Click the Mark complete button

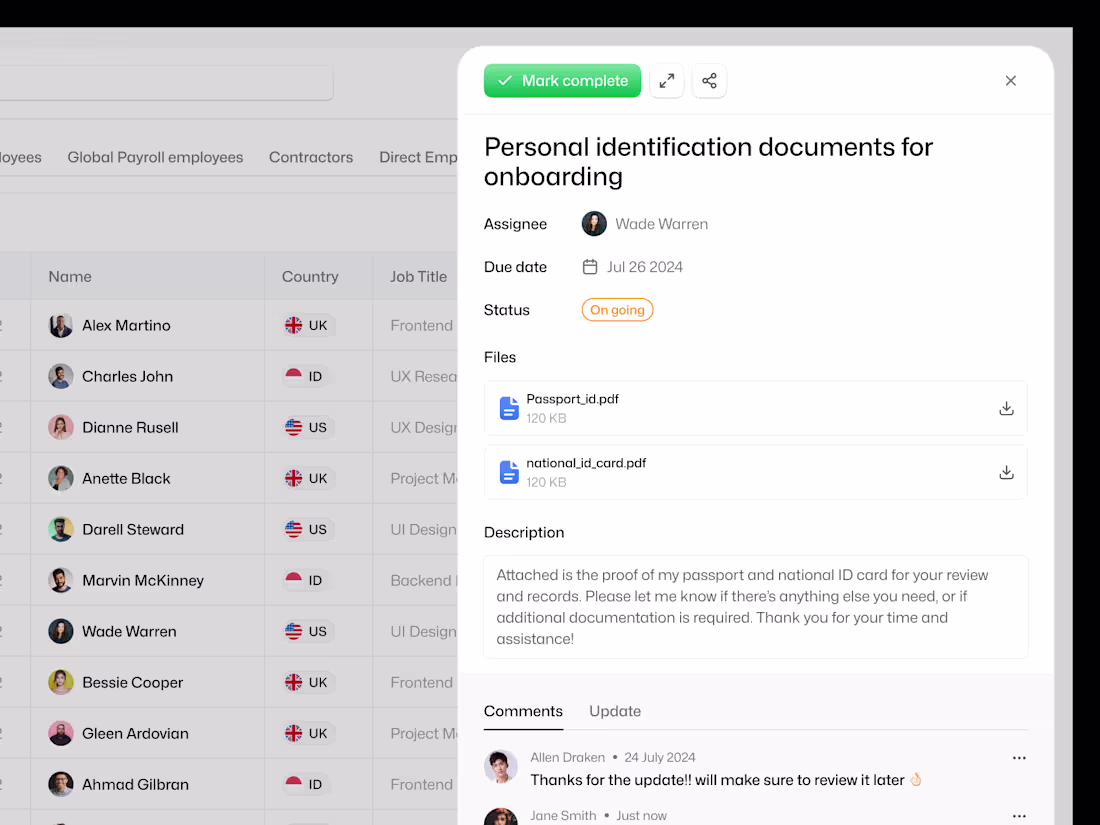click(x=562, y=81)
